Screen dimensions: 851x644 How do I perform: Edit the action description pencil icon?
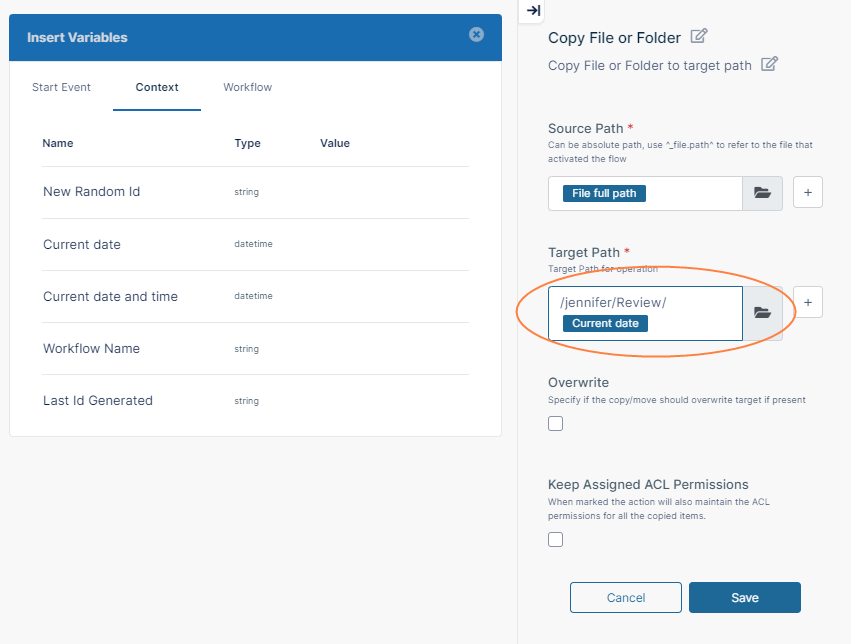point(769,64)
